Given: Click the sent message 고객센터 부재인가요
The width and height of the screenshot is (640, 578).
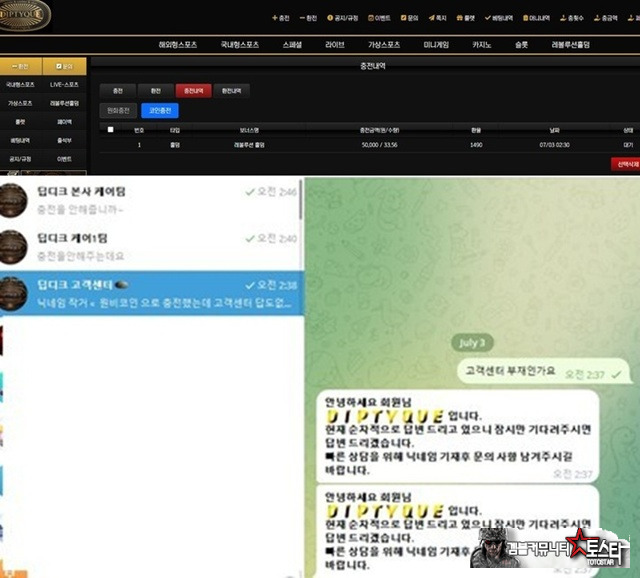Looking at the screenshot, I should 543,372.
